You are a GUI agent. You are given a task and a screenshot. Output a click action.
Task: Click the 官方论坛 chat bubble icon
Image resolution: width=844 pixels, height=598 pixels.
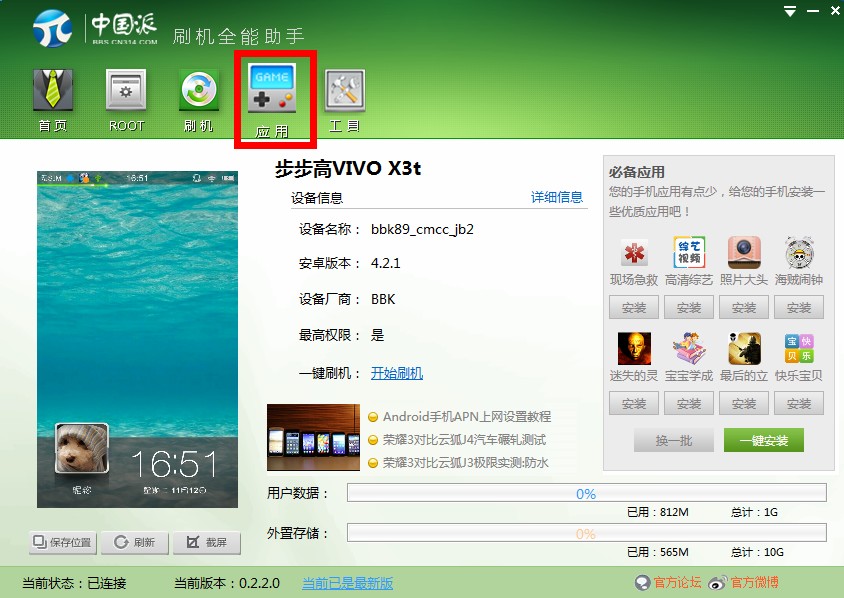(x=643, y=582)
